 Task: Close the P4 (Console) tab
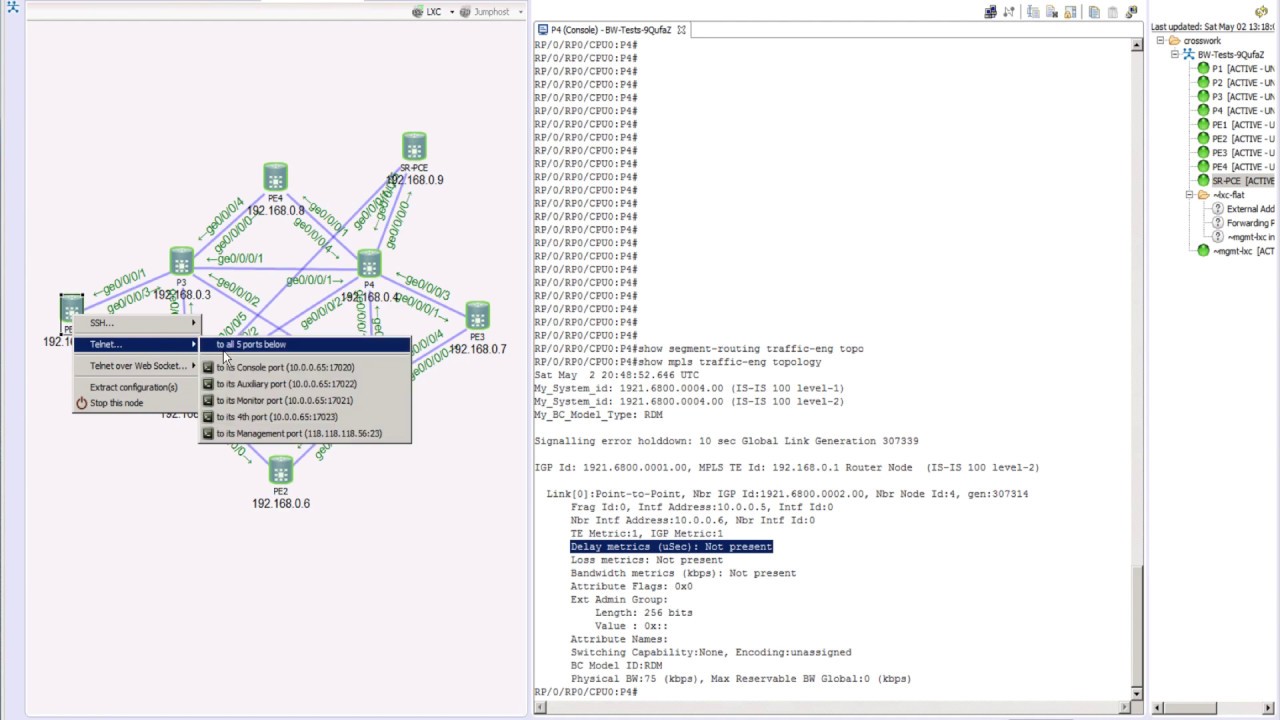pos(681,30)
